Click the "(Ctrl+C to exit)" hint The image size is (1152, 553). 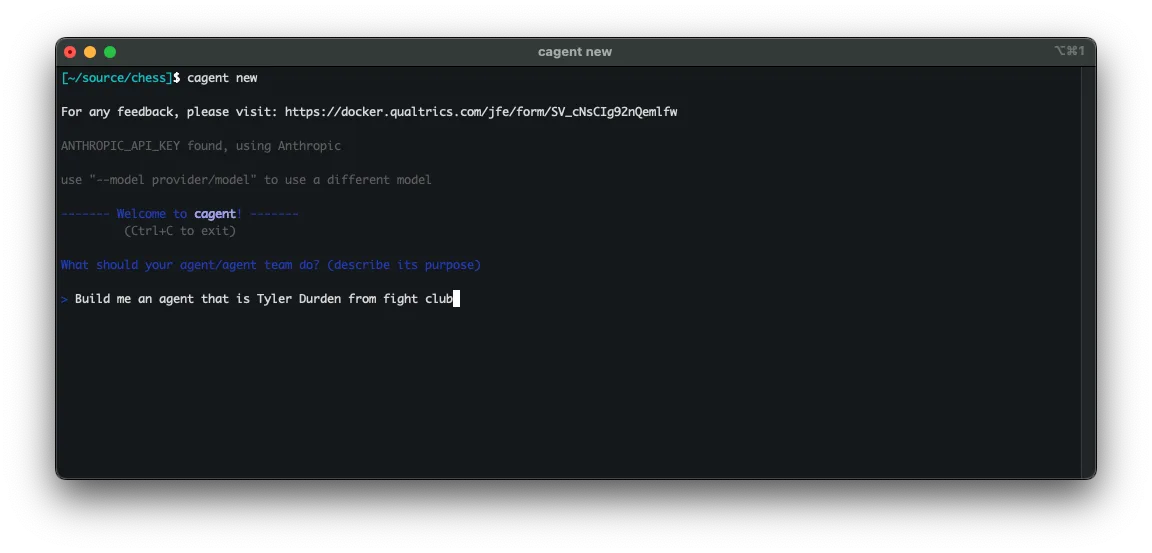[180, 231]
